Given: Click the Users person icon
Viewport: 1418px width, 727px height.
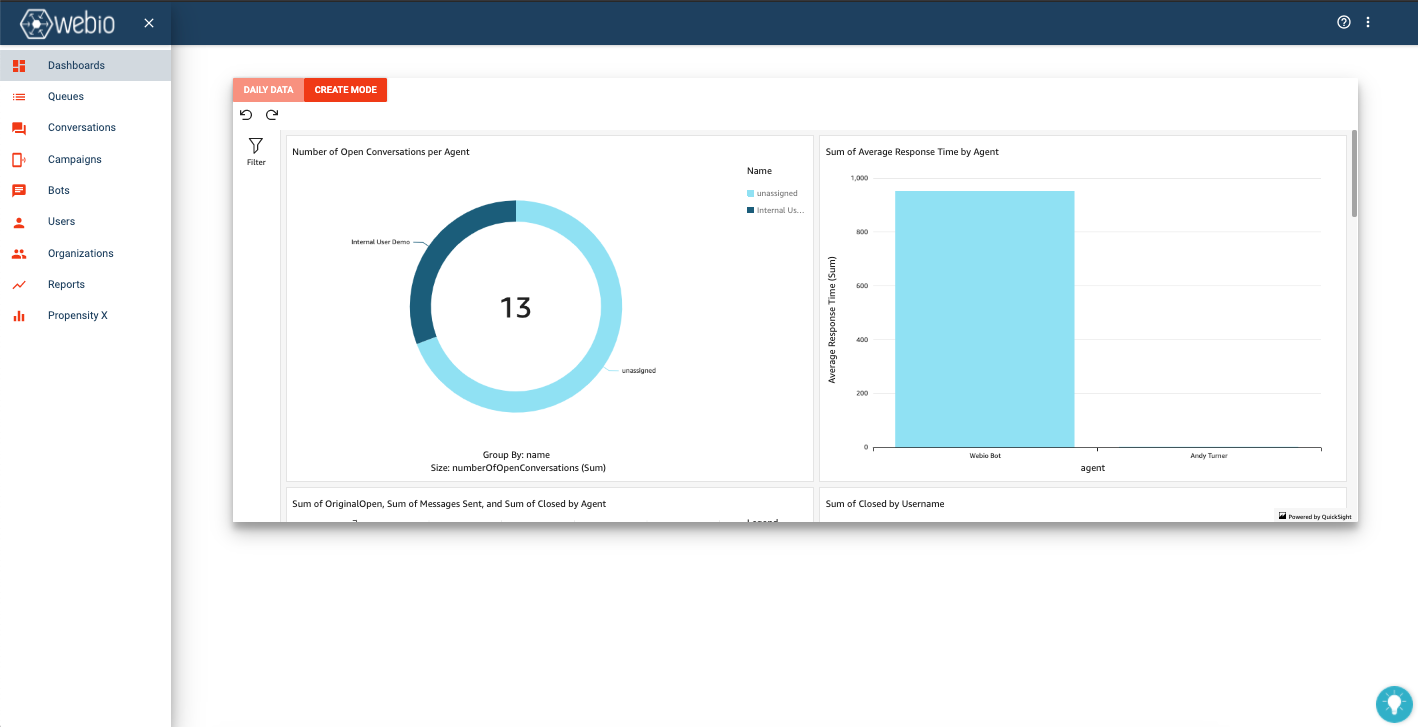Looking at the screenshot, I should point(18,222).
